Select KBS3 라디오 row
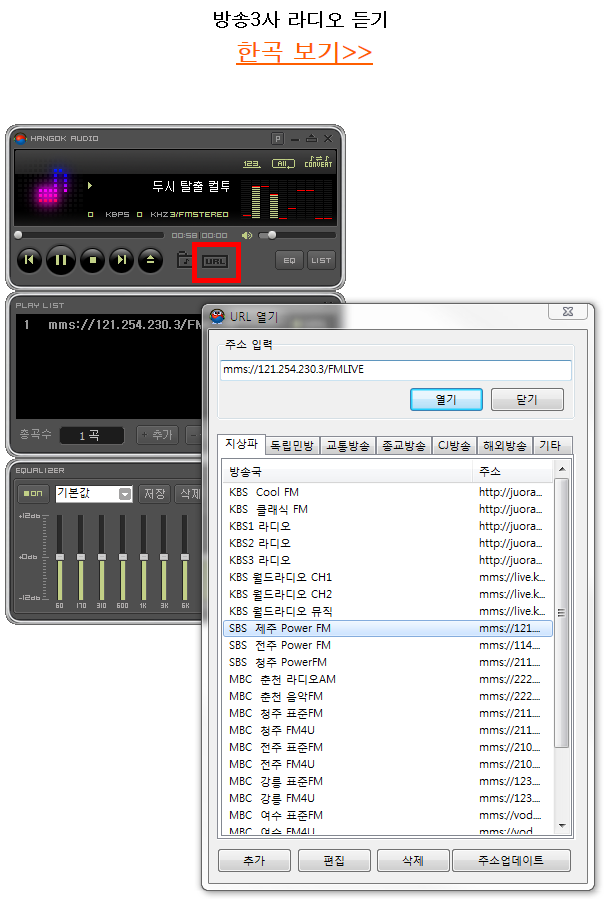 point(388,560)
